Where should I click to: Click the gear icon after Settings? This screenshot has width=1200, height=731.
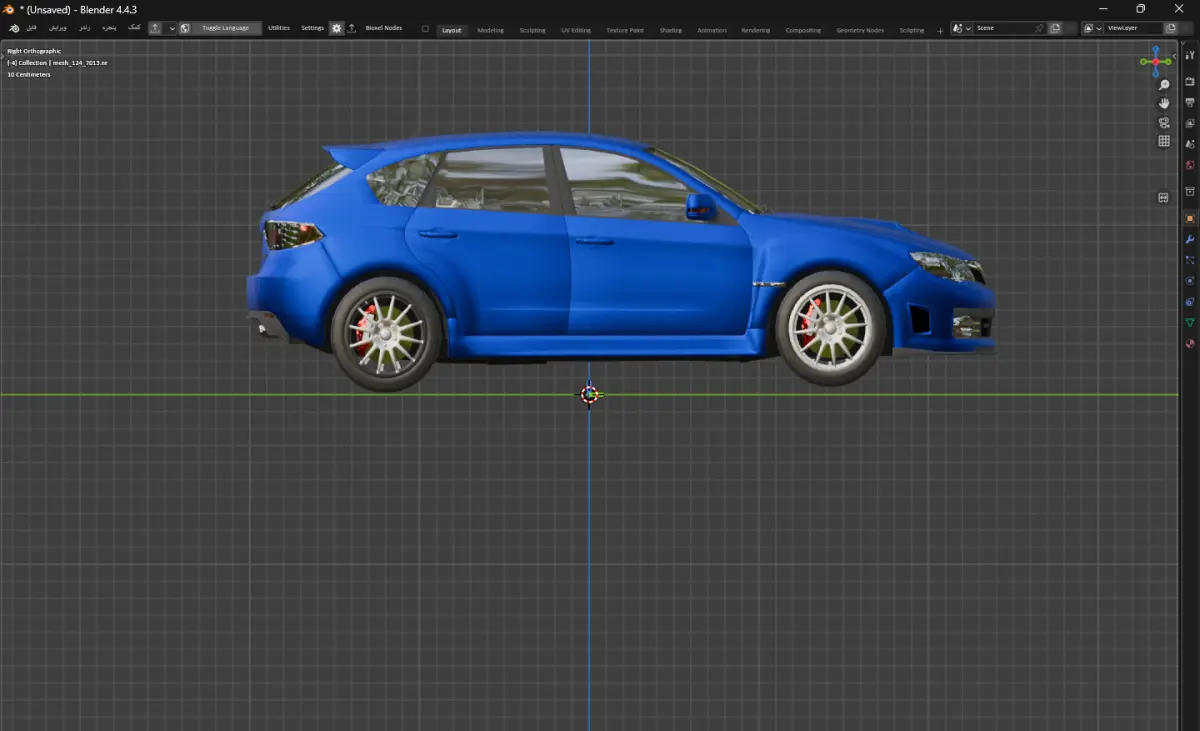coord(337,28)
